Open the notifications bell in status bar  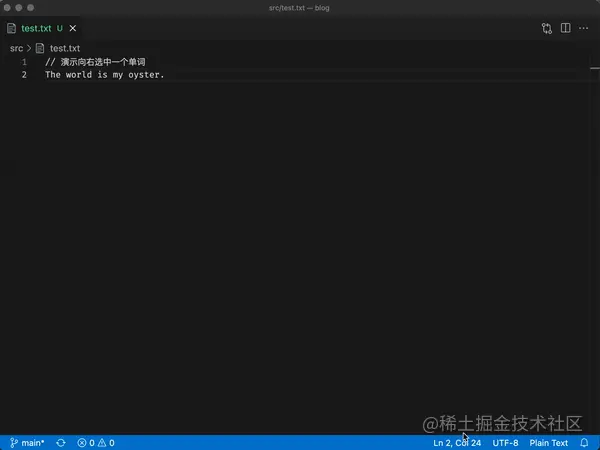tap(584, 442)
